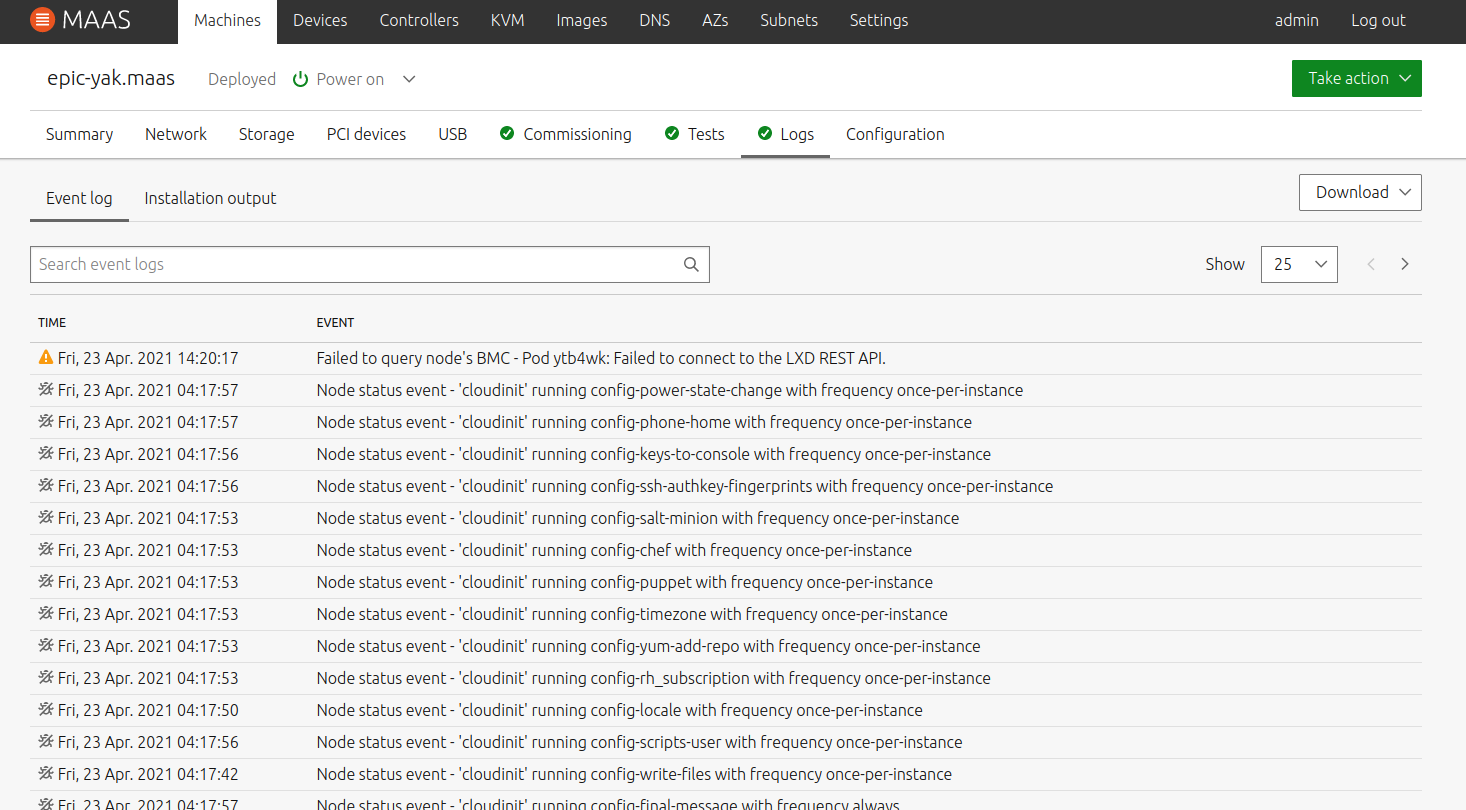The image size is (1466, 810).
Task: Change the Show 25 entries selector
Action: pyautogui.click(x=1298, y=264)
